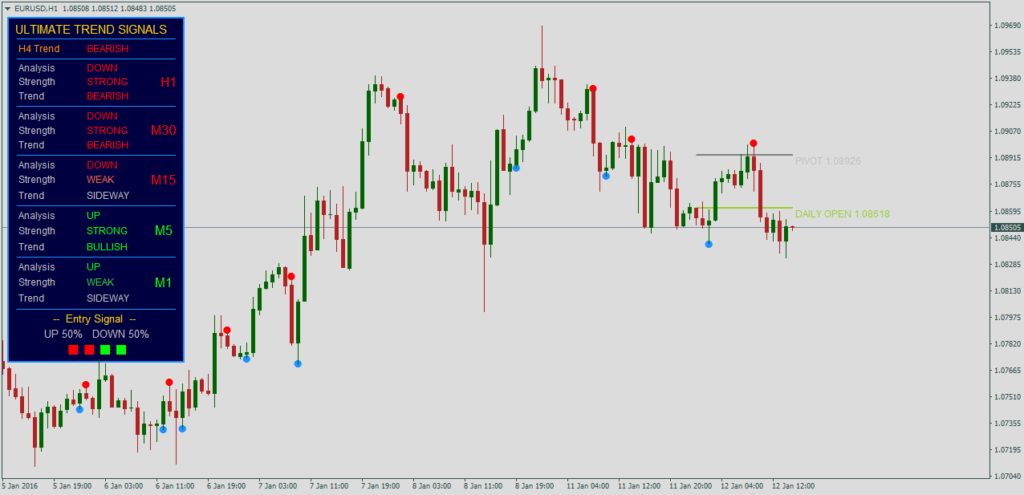The width and height of the screenshot is (1024, 495).
Task: Click the 1.07355 price axis label
Action: [x=1007, y=423]
